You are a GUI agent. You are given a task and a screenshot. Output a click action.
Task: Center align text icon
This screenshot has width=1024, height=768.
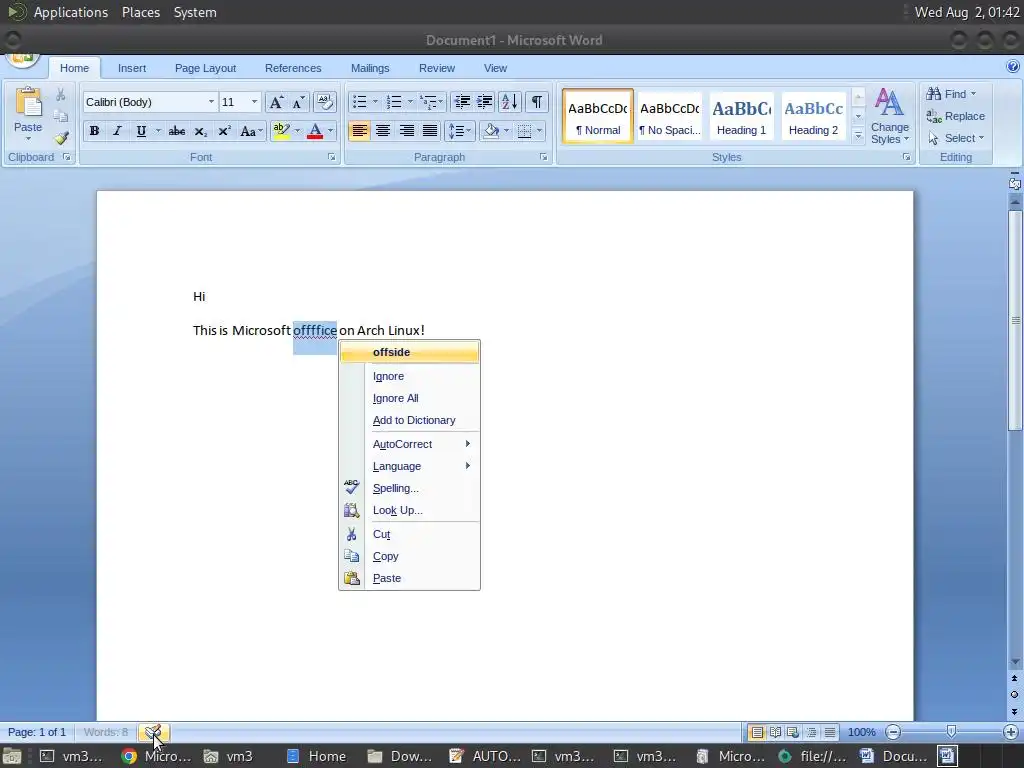[x=383, y=131]
